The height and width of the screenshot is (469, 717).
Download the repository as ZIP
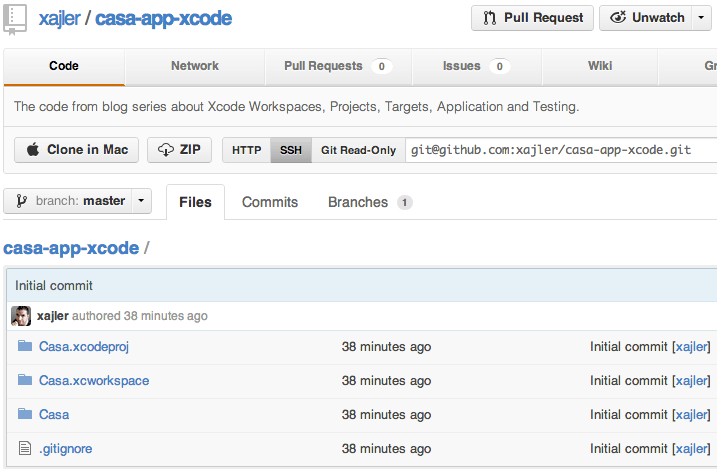(x=179, y=150)
